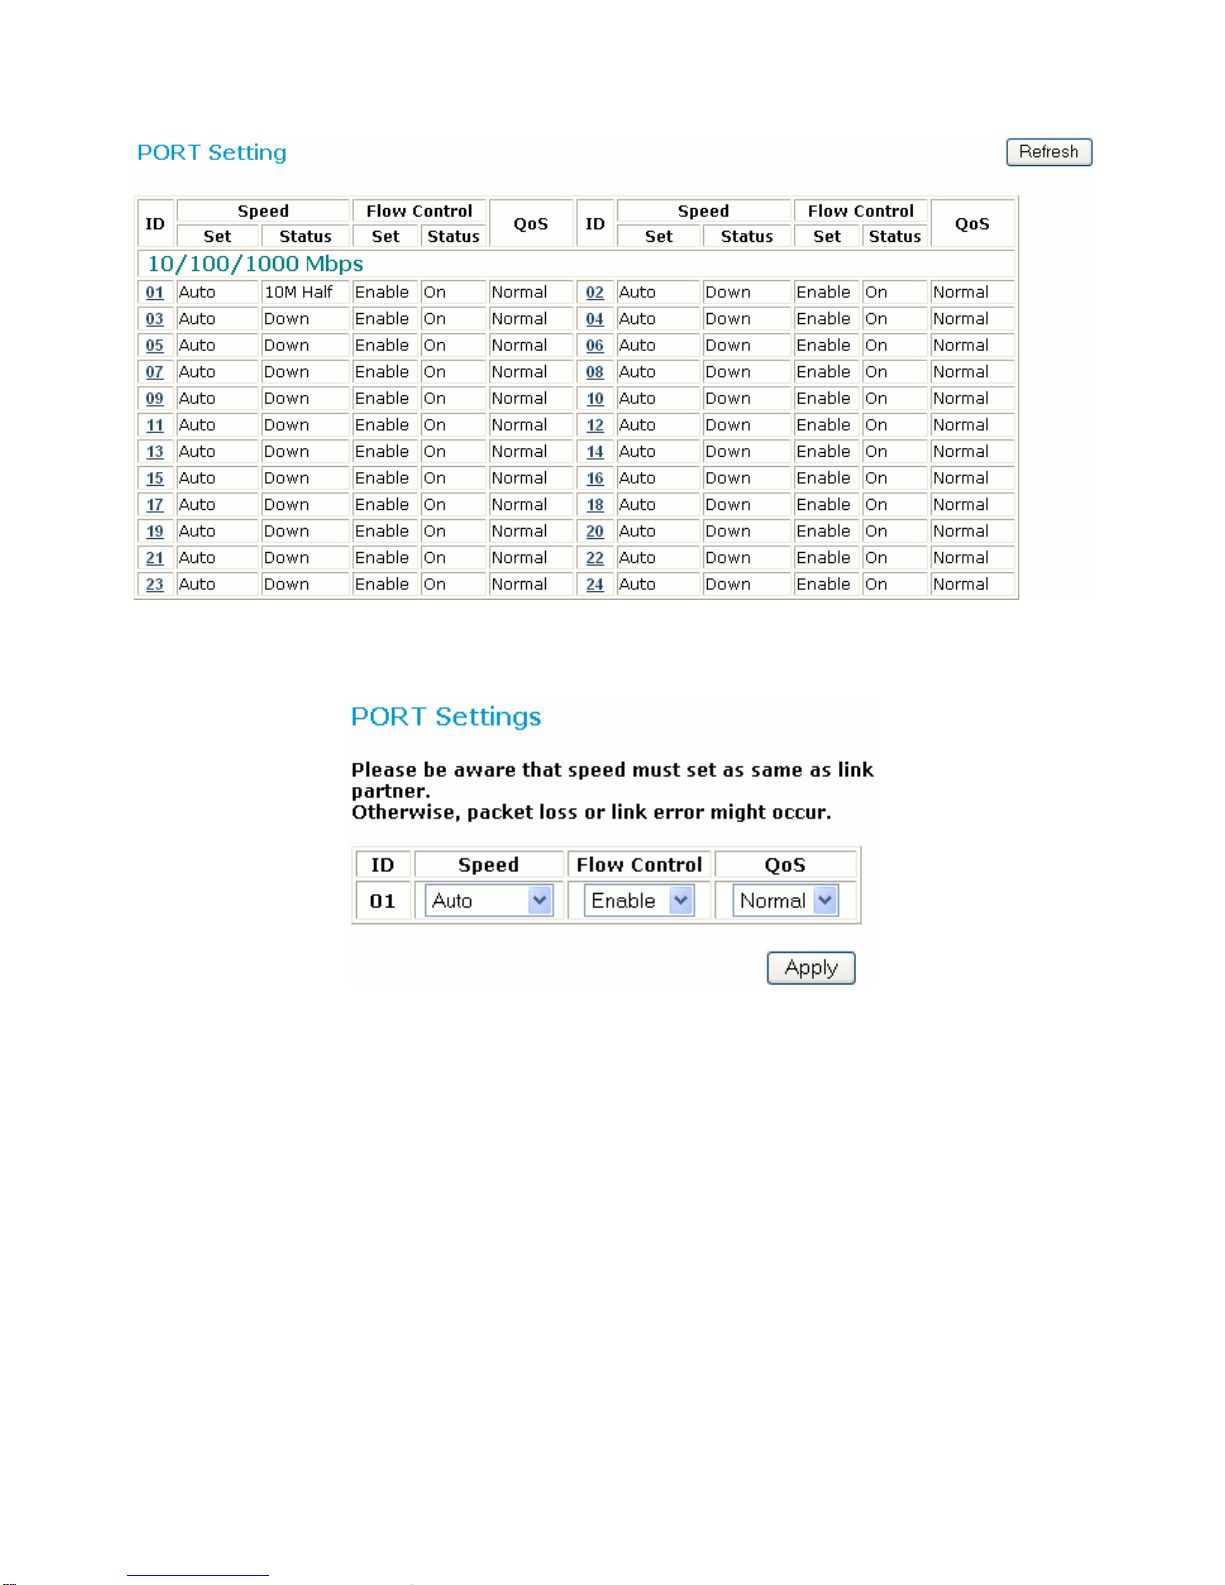This screenshot has height=1585, width=1225.
Task: Open port 02 link
Action: [x=595, y=293]
